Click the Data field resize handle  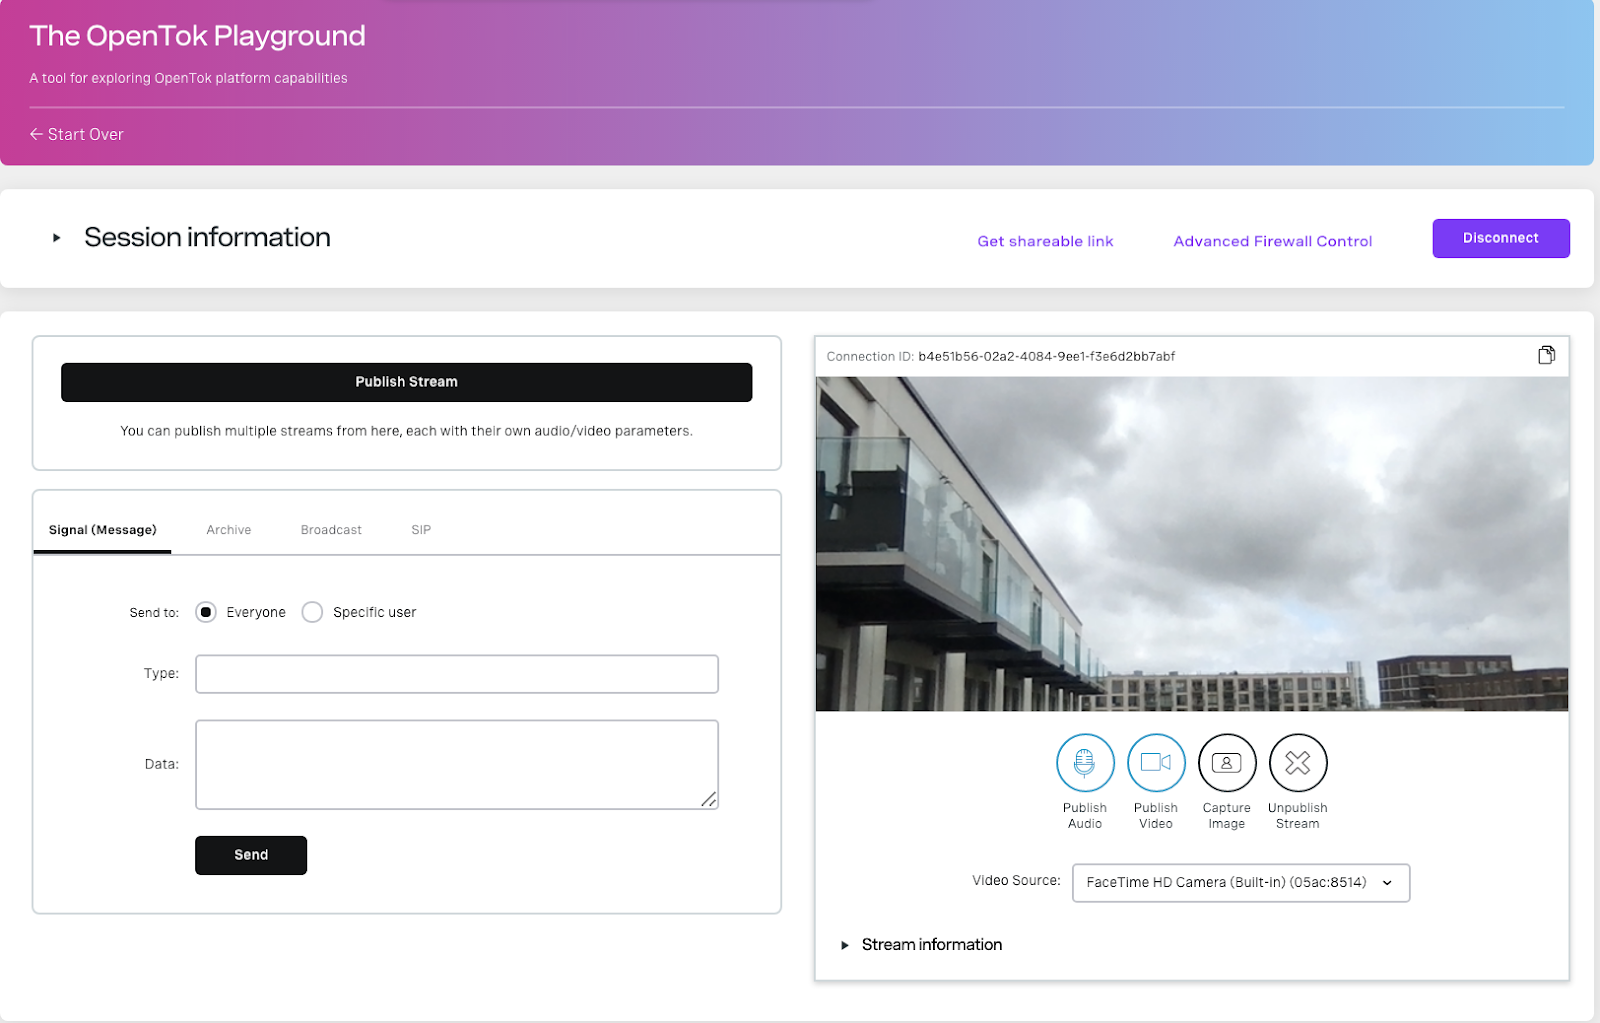[708, 799]
